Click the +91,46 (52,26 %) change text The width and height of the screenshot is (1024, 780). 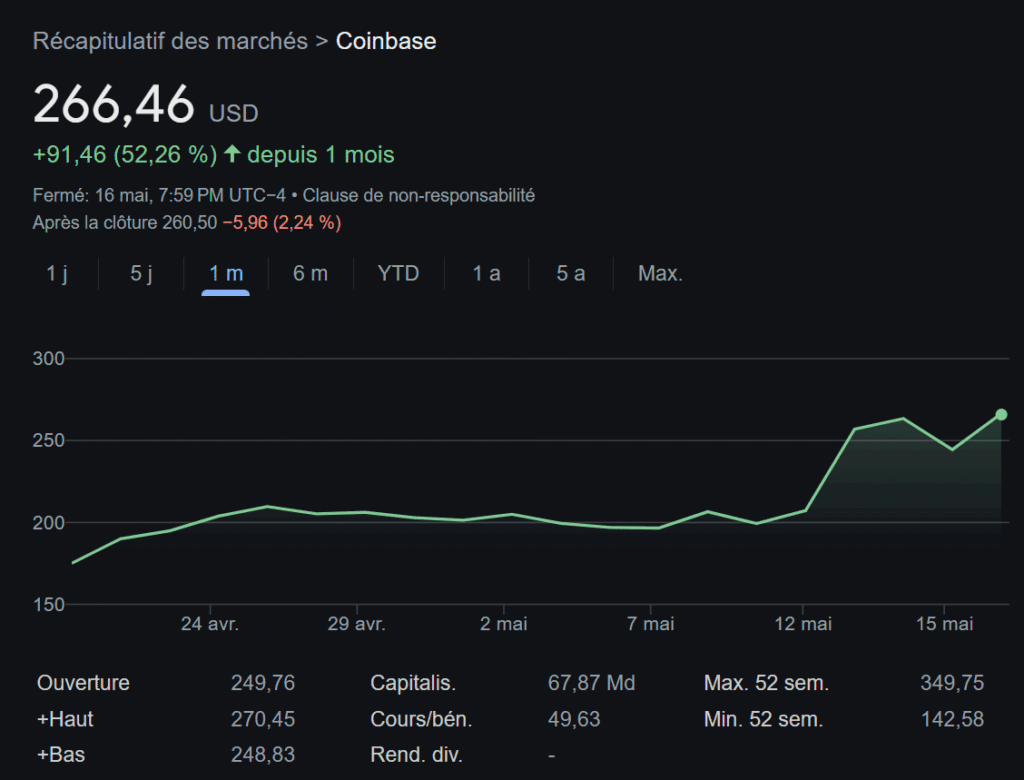point(125,155)
